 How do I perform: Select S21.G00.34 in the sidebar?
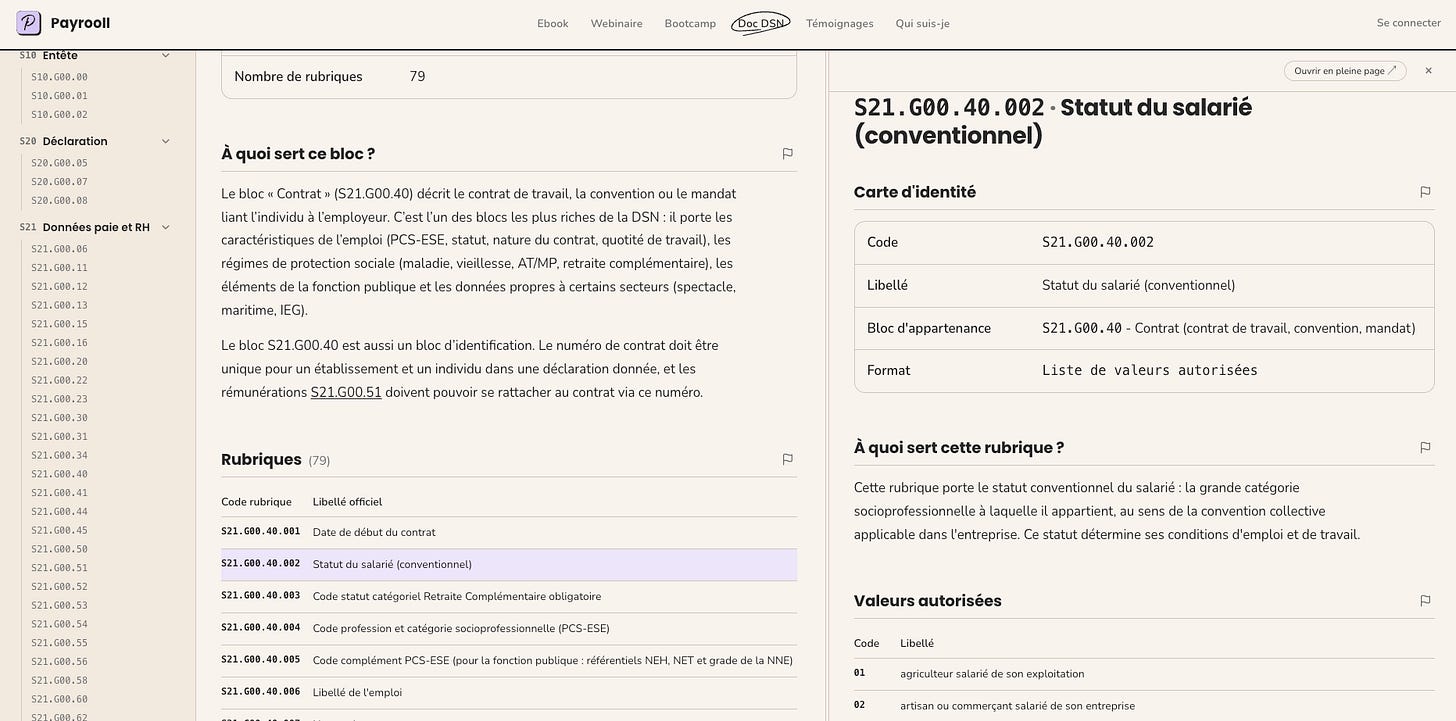pyautogui.click(x=59, y=455)
